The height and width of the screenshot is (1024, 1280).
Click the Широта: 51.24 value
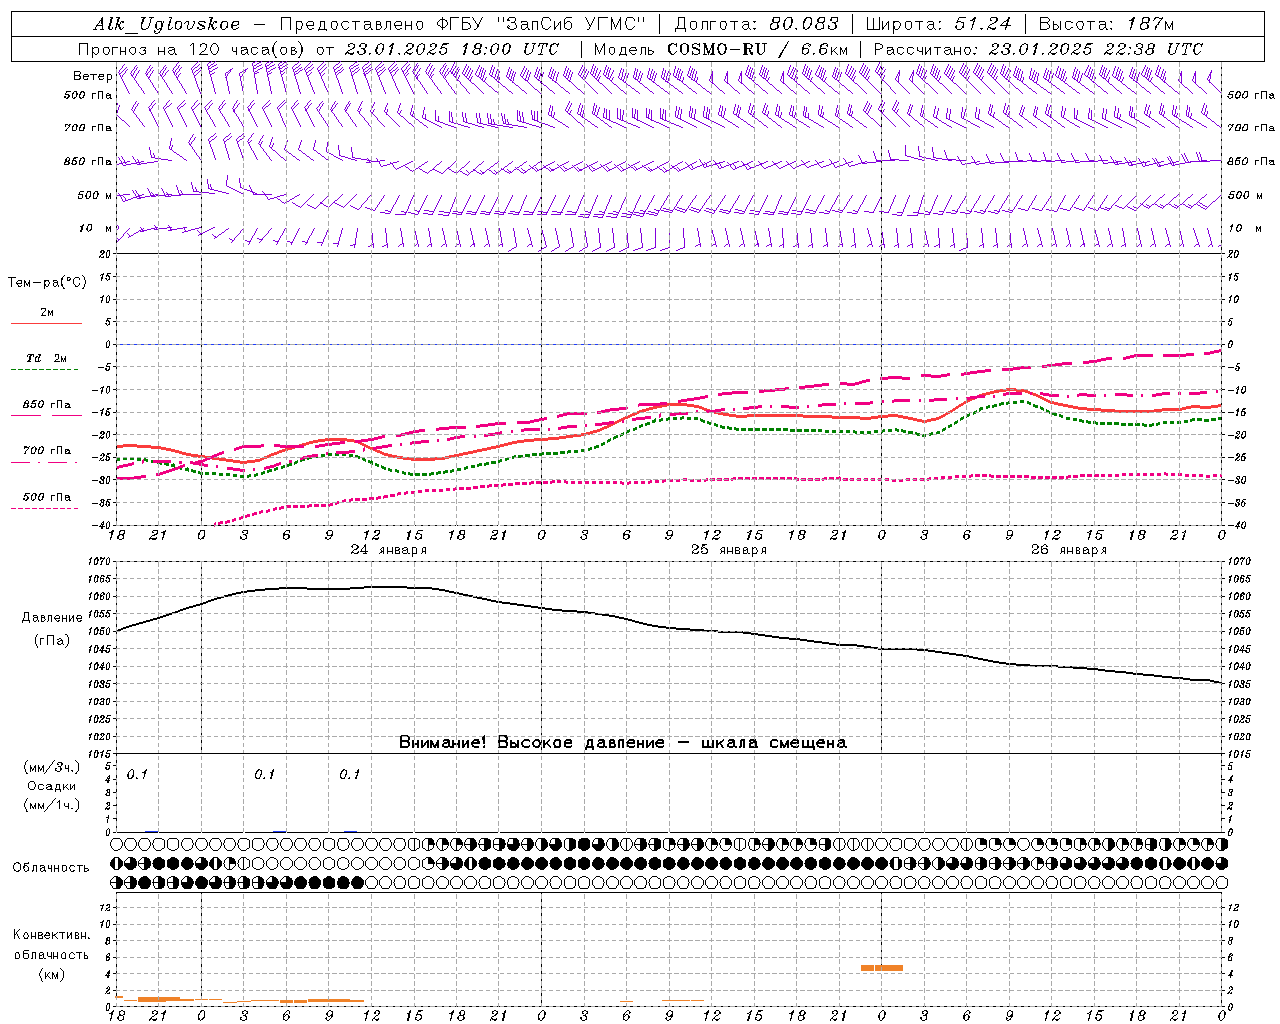click(x=938, y=24)
